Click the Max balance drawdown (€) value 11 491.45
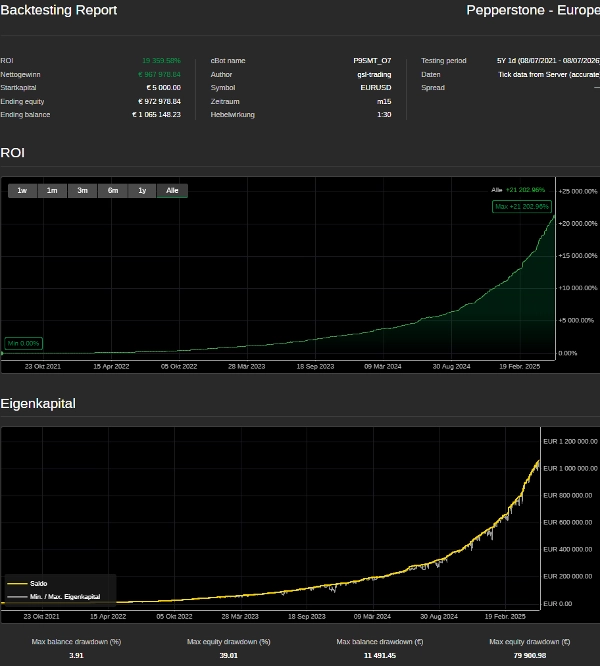This screenshot has height=666, width=600. tap(380, 656)
